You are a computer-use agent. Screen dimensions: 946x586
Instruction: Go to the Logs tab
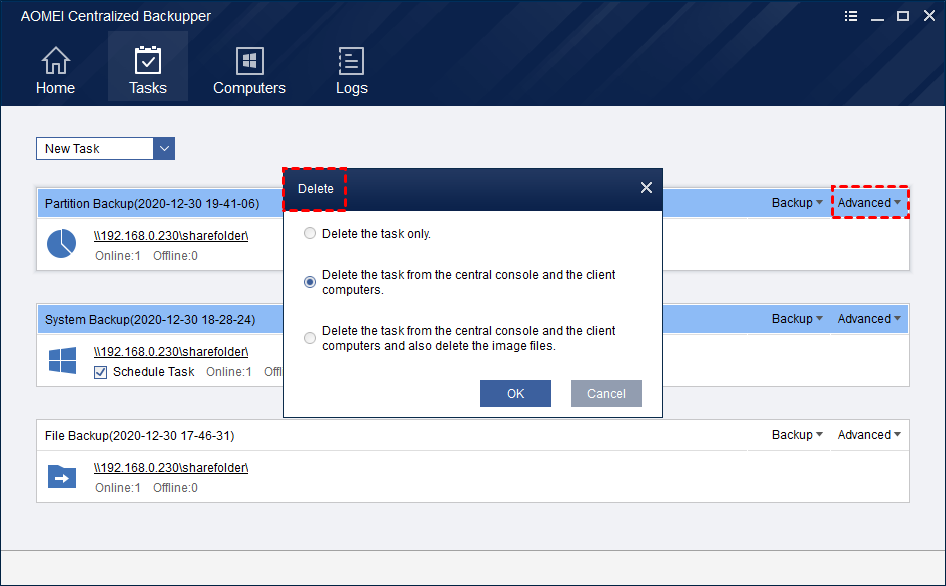(x=351, y=71)
